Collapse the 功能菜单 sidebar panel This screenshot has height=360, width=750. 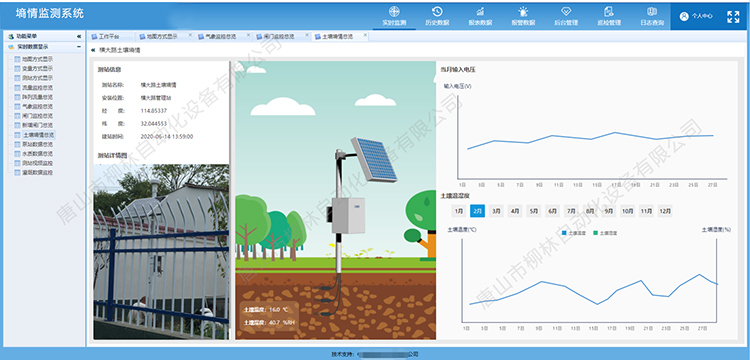point(79,36)
